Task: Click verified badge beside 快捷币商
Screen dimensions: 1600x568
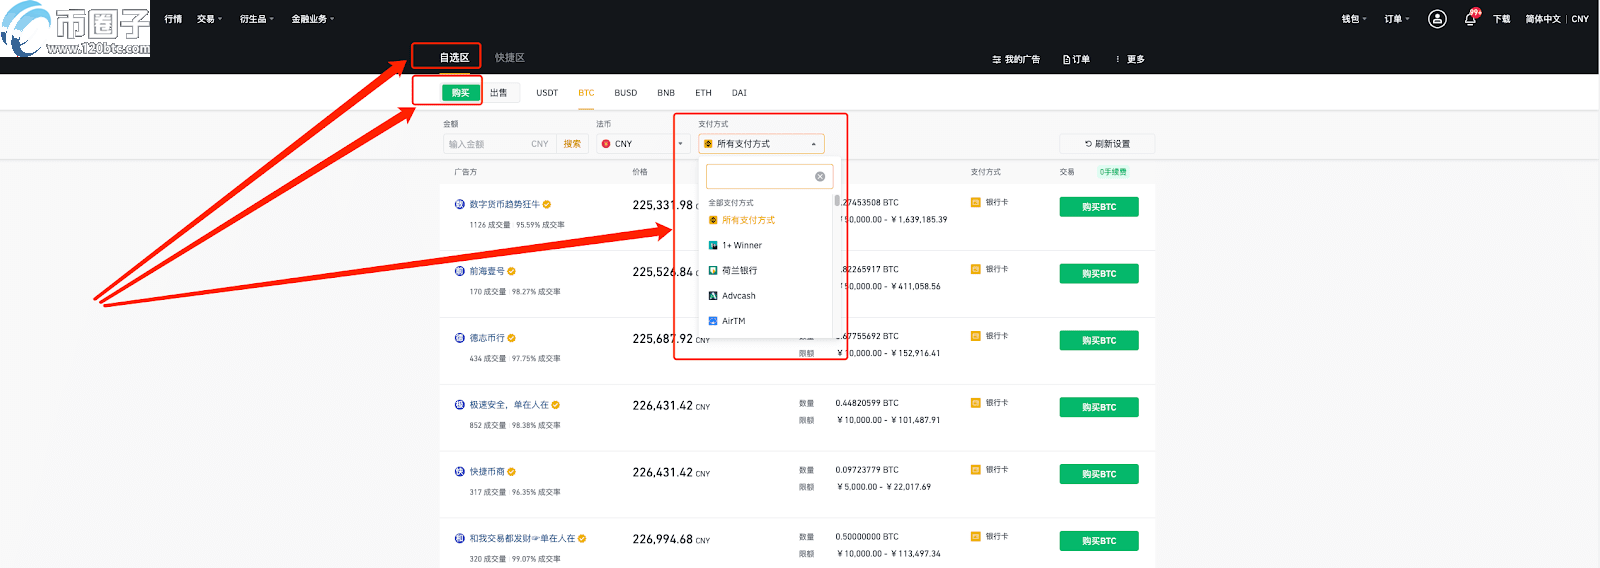Action: (x=512, y=471)
